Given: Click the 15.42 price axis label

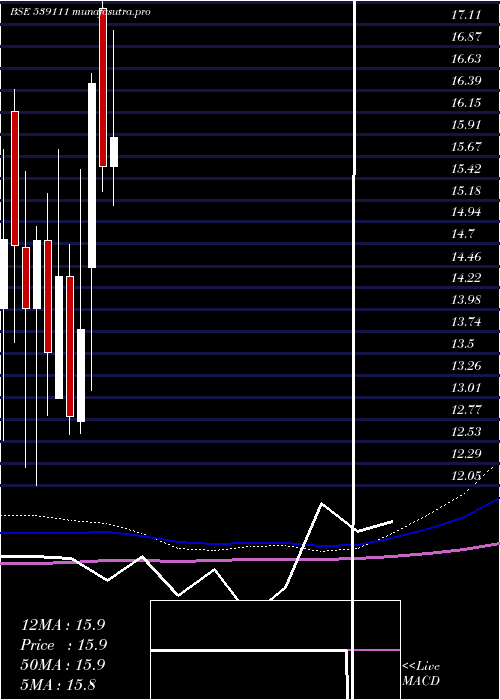Looking at the screenshot, I should 466,169.
